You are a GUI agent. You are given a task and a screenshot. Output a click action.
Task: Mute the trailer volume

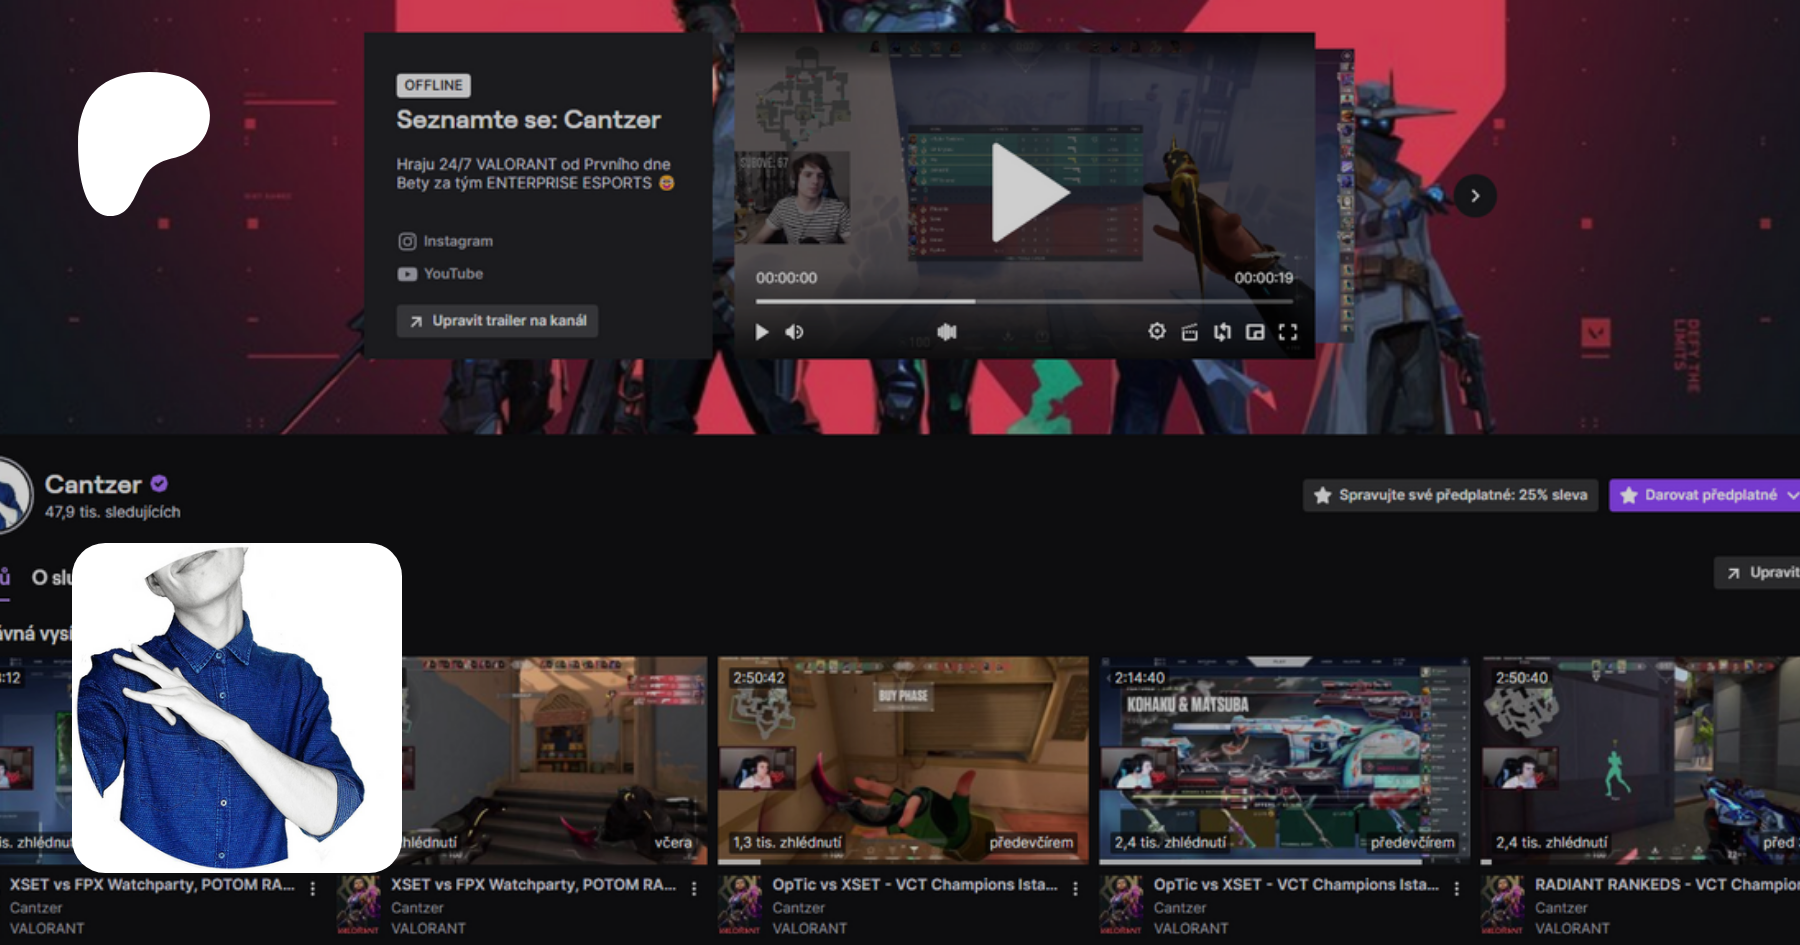794,332
